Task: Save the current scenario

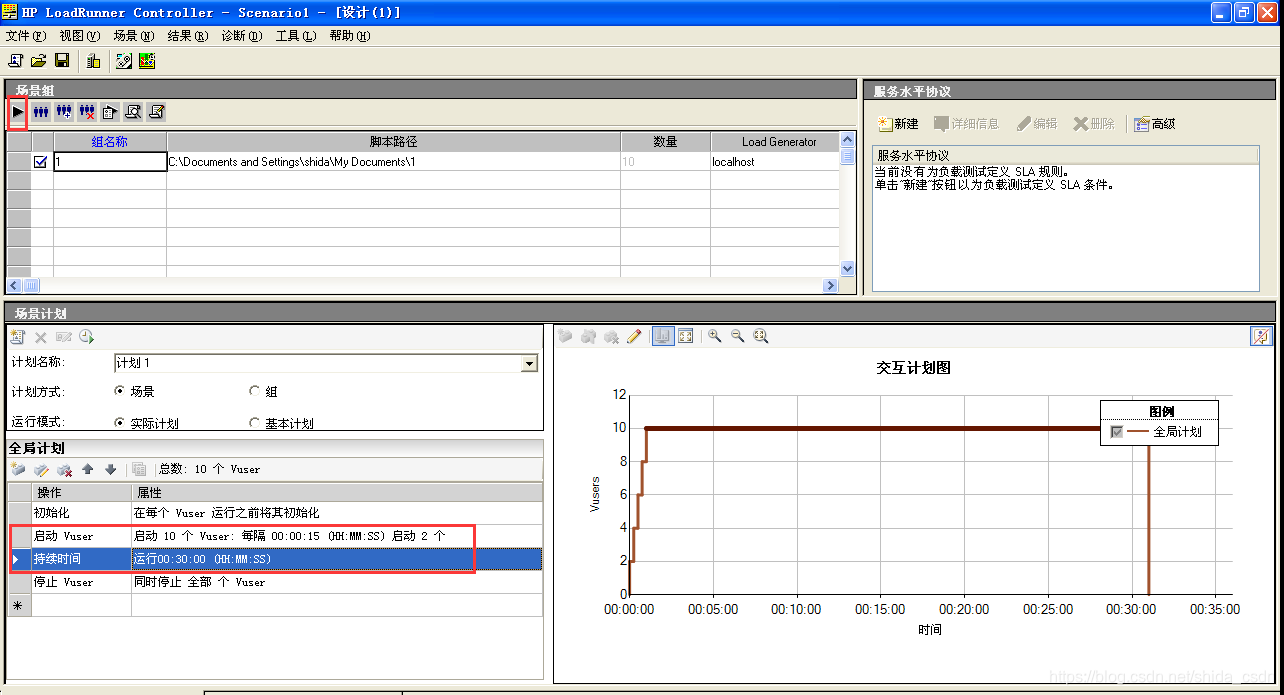Action: pos(62,60)
